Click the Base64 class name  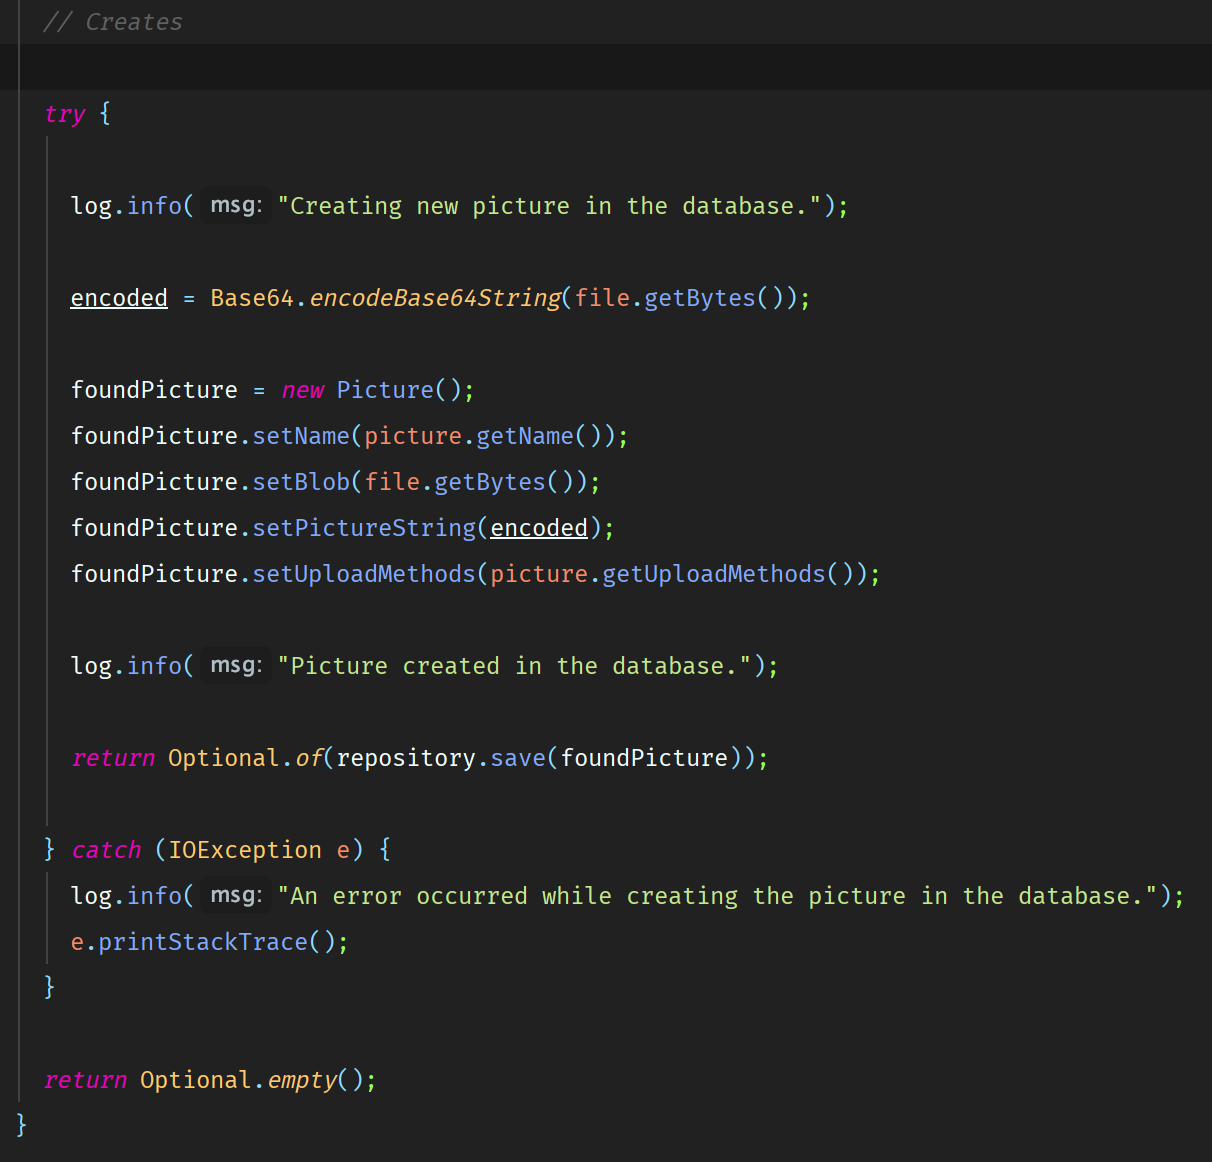click(252, 298)
